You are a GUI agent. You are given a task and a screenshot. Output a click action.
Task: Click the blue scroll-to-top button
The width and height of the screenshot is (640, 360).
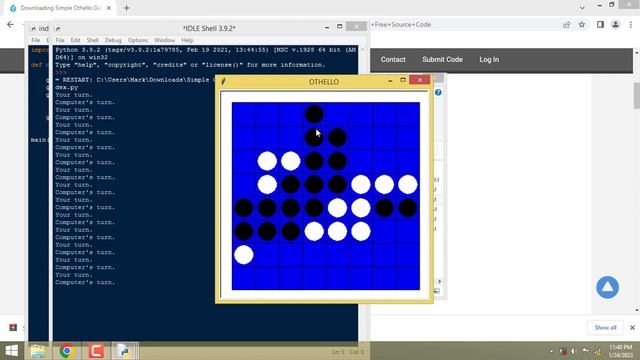tap(607, 287)
